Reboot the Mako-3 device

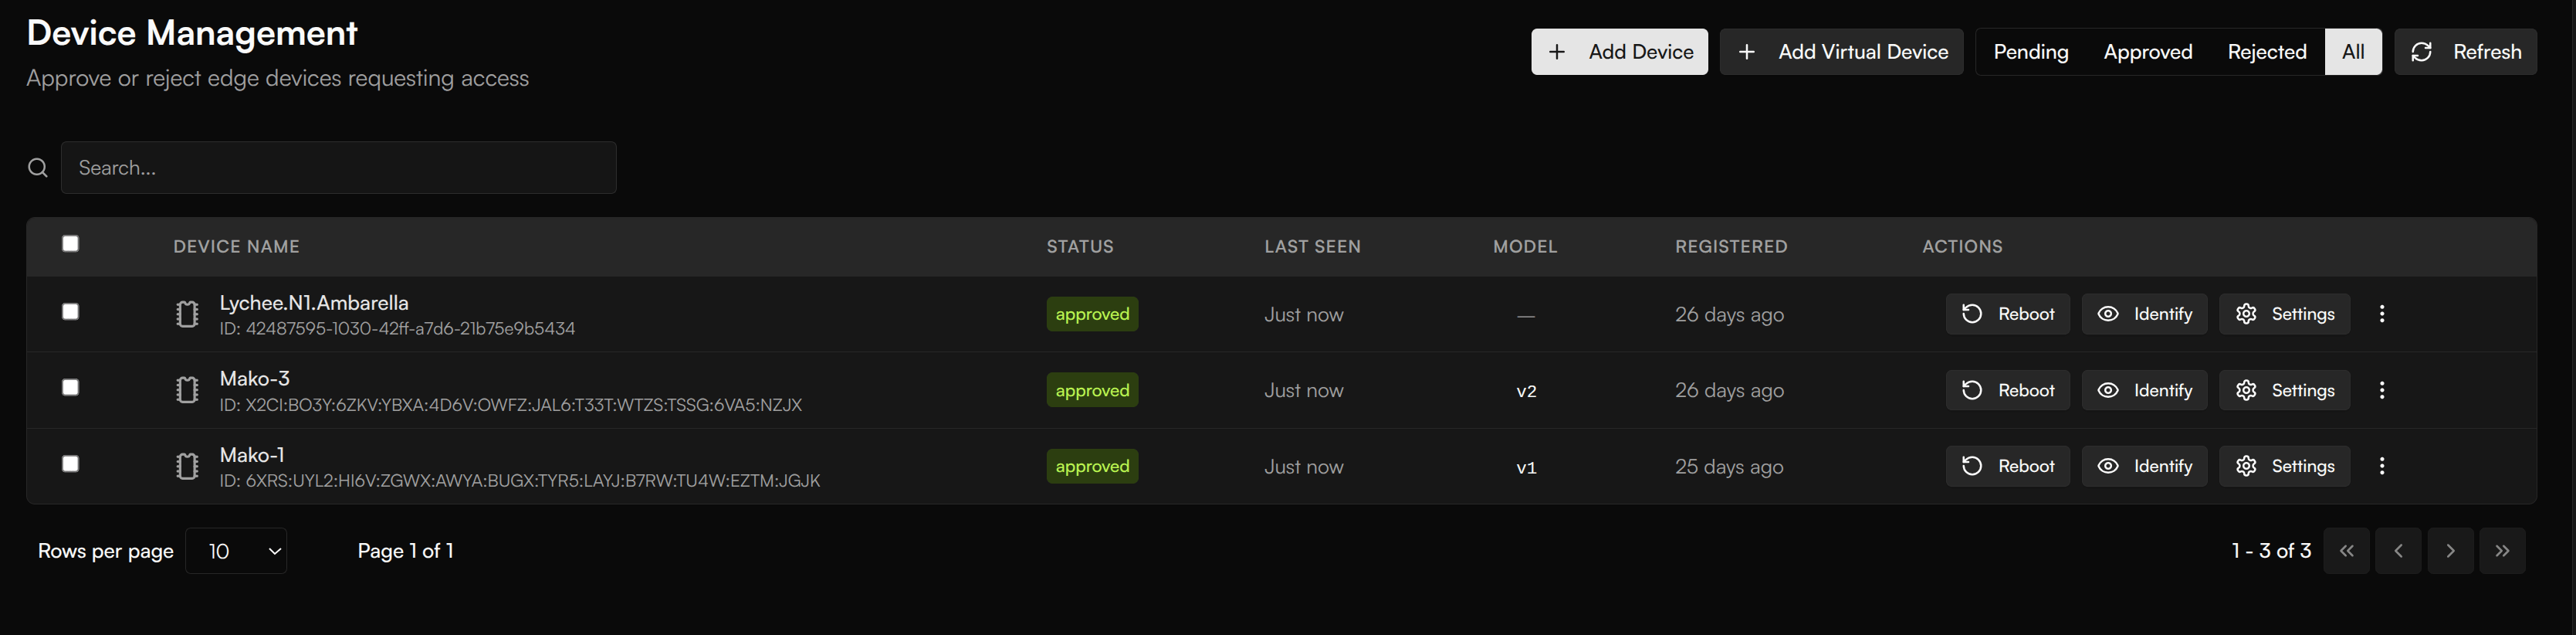[2007, 390]
